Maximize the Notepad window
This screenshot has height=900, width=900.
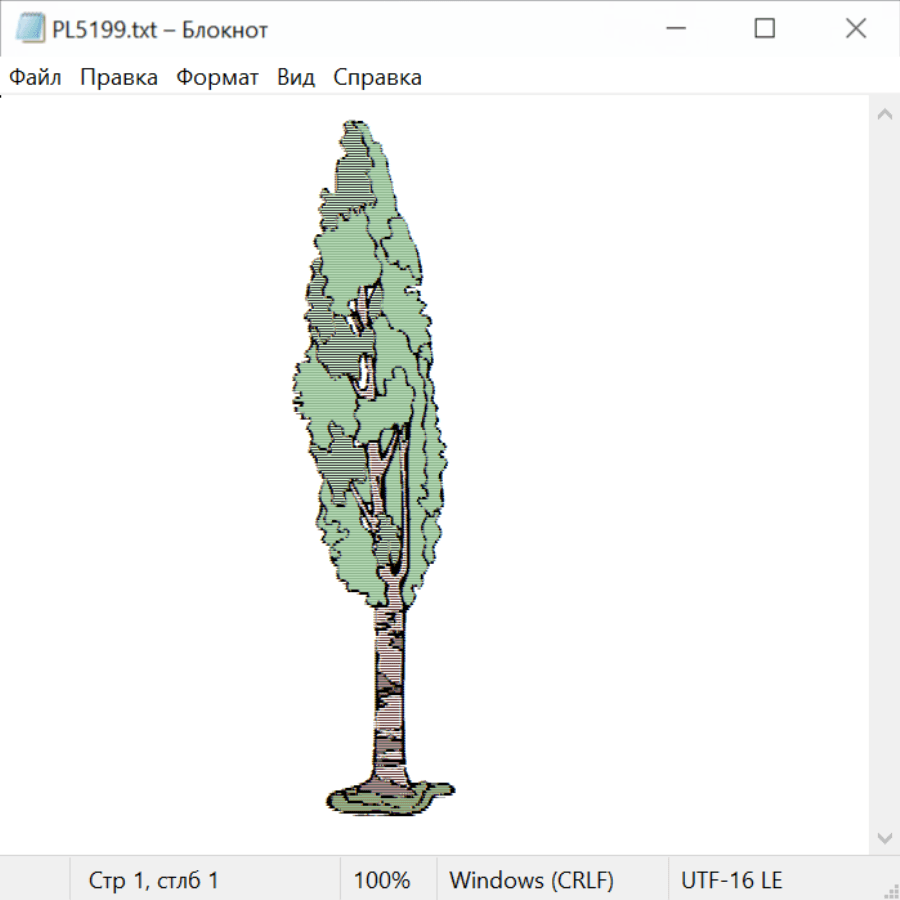click(x=764, y=29)
